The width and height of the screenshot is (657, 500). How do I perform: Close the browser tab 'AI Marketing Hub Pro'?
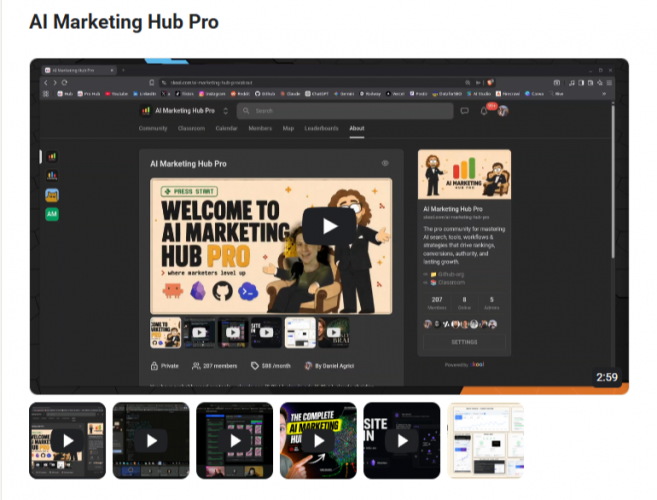(112, 70)
